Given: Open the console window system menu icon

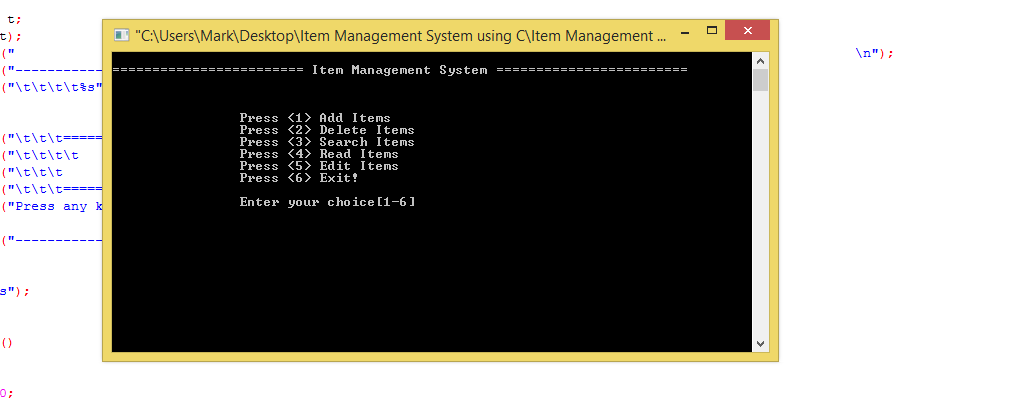Looking at the screenshot, I should [122, 35].
